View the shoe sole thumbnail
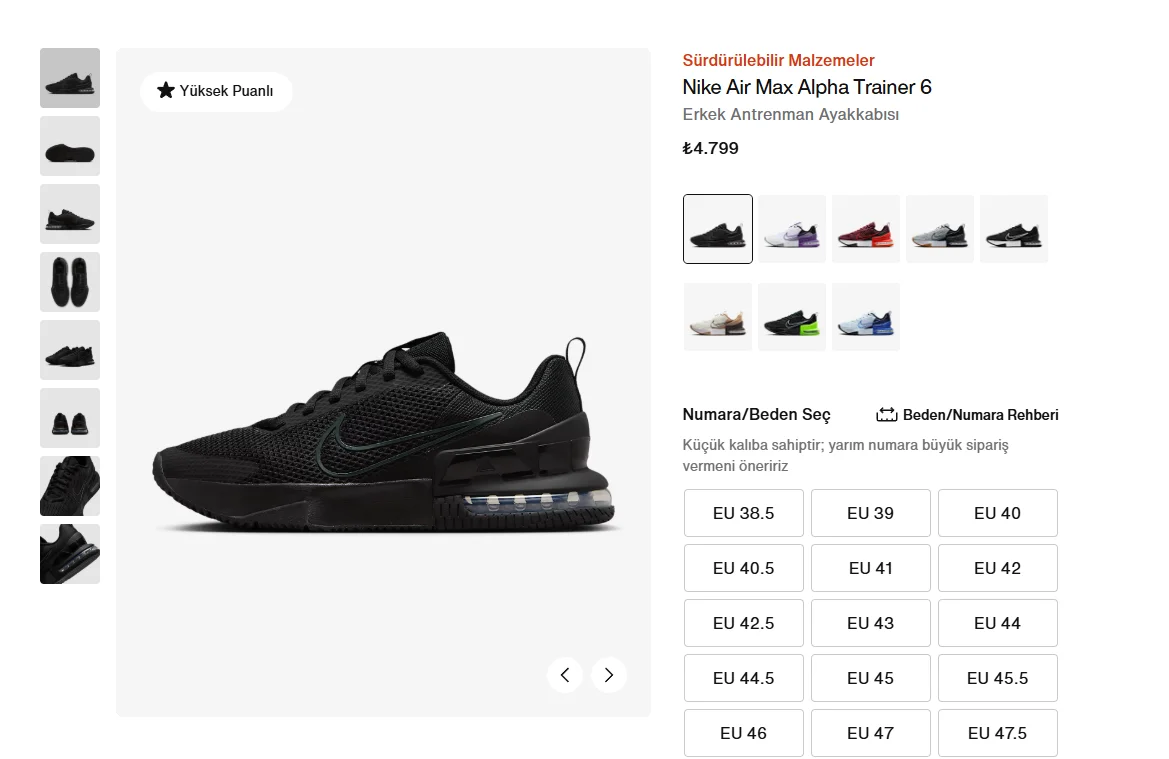Image resolution: width=1169 pixels, height=759 pixels. 70,146
